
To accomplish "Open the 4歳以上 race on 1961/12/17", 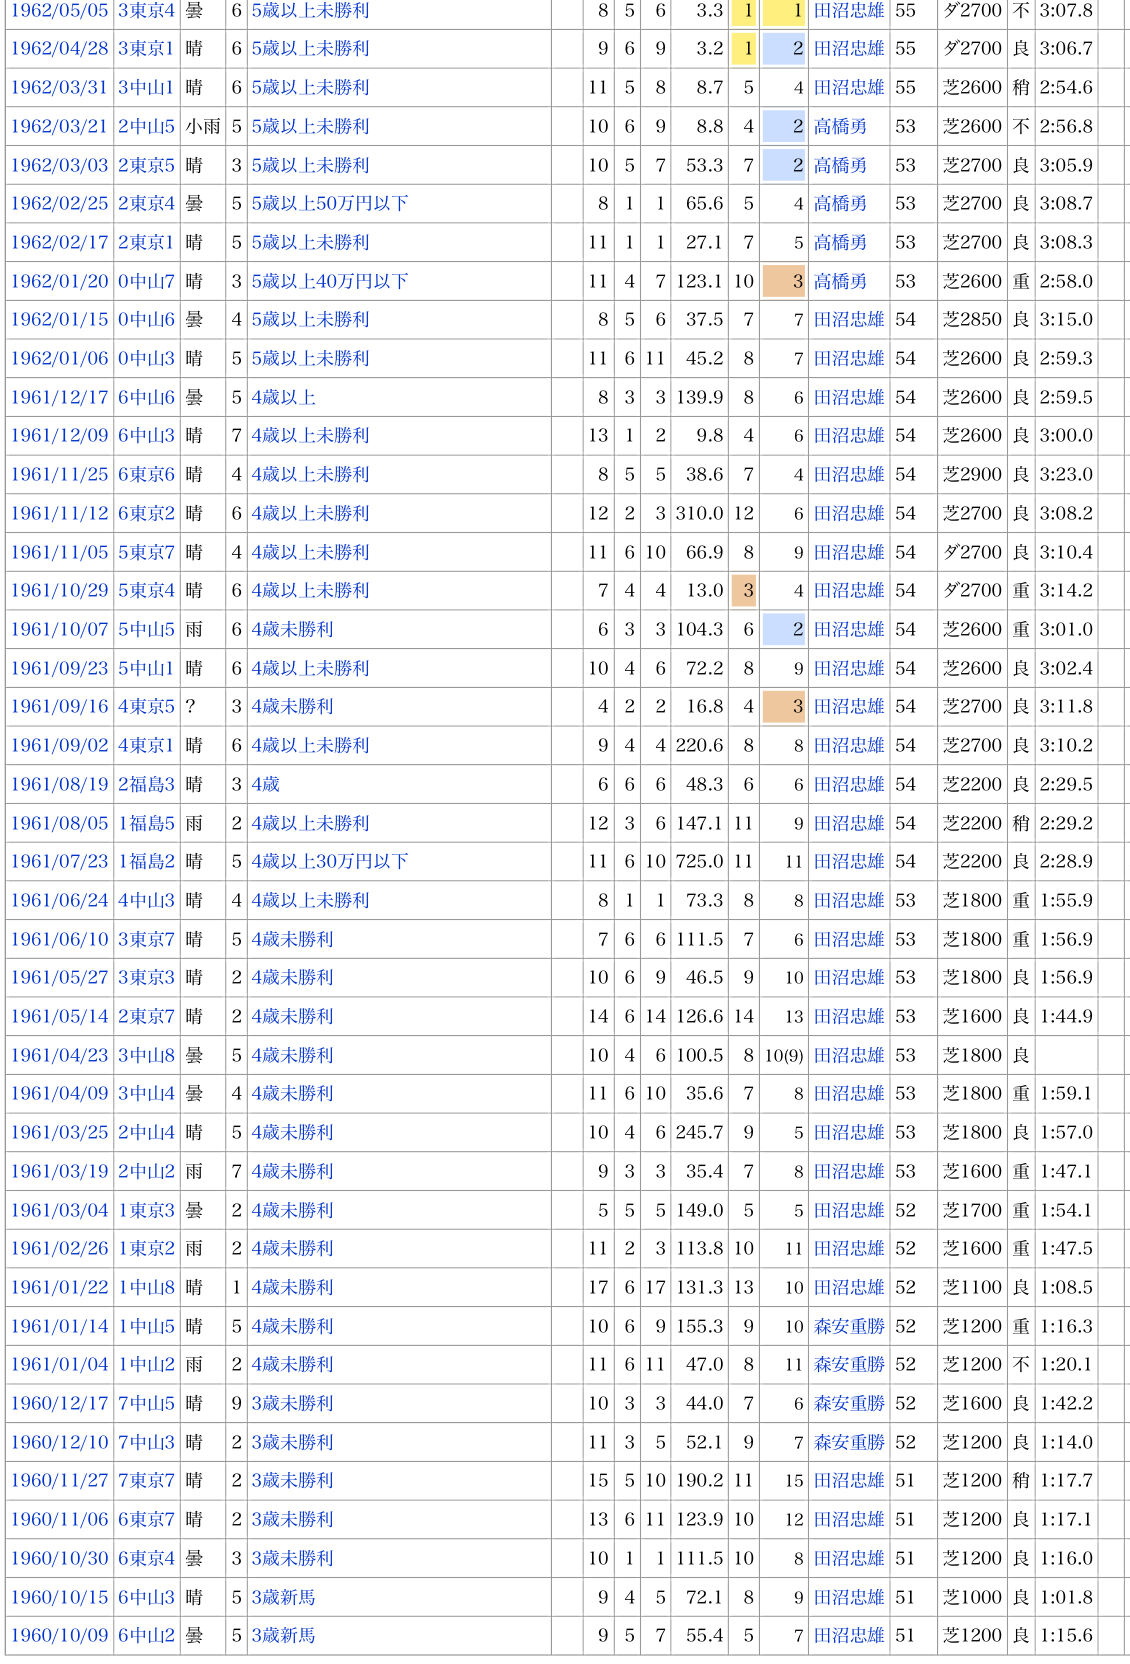I will point(283,397).
